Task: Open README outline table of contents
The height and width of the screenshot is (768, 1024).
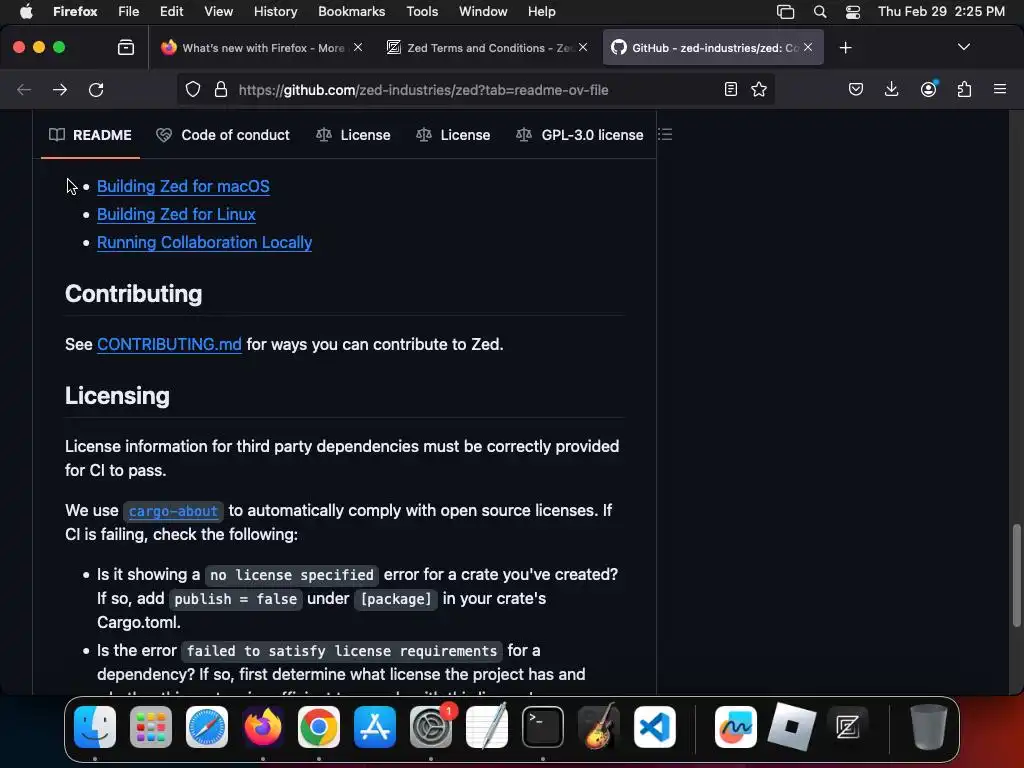Action: point(665,135)
